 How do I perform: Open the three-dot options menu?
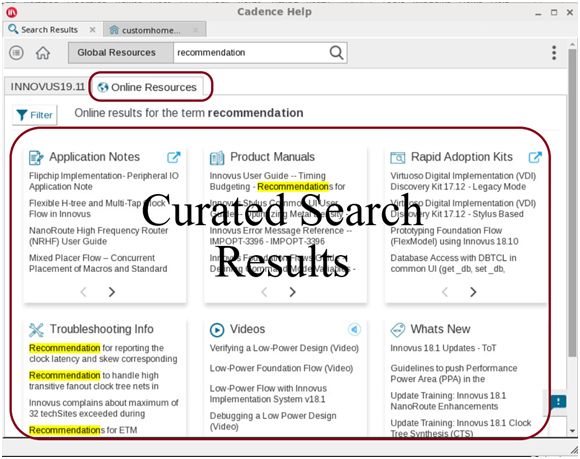[x=554, y=53]
